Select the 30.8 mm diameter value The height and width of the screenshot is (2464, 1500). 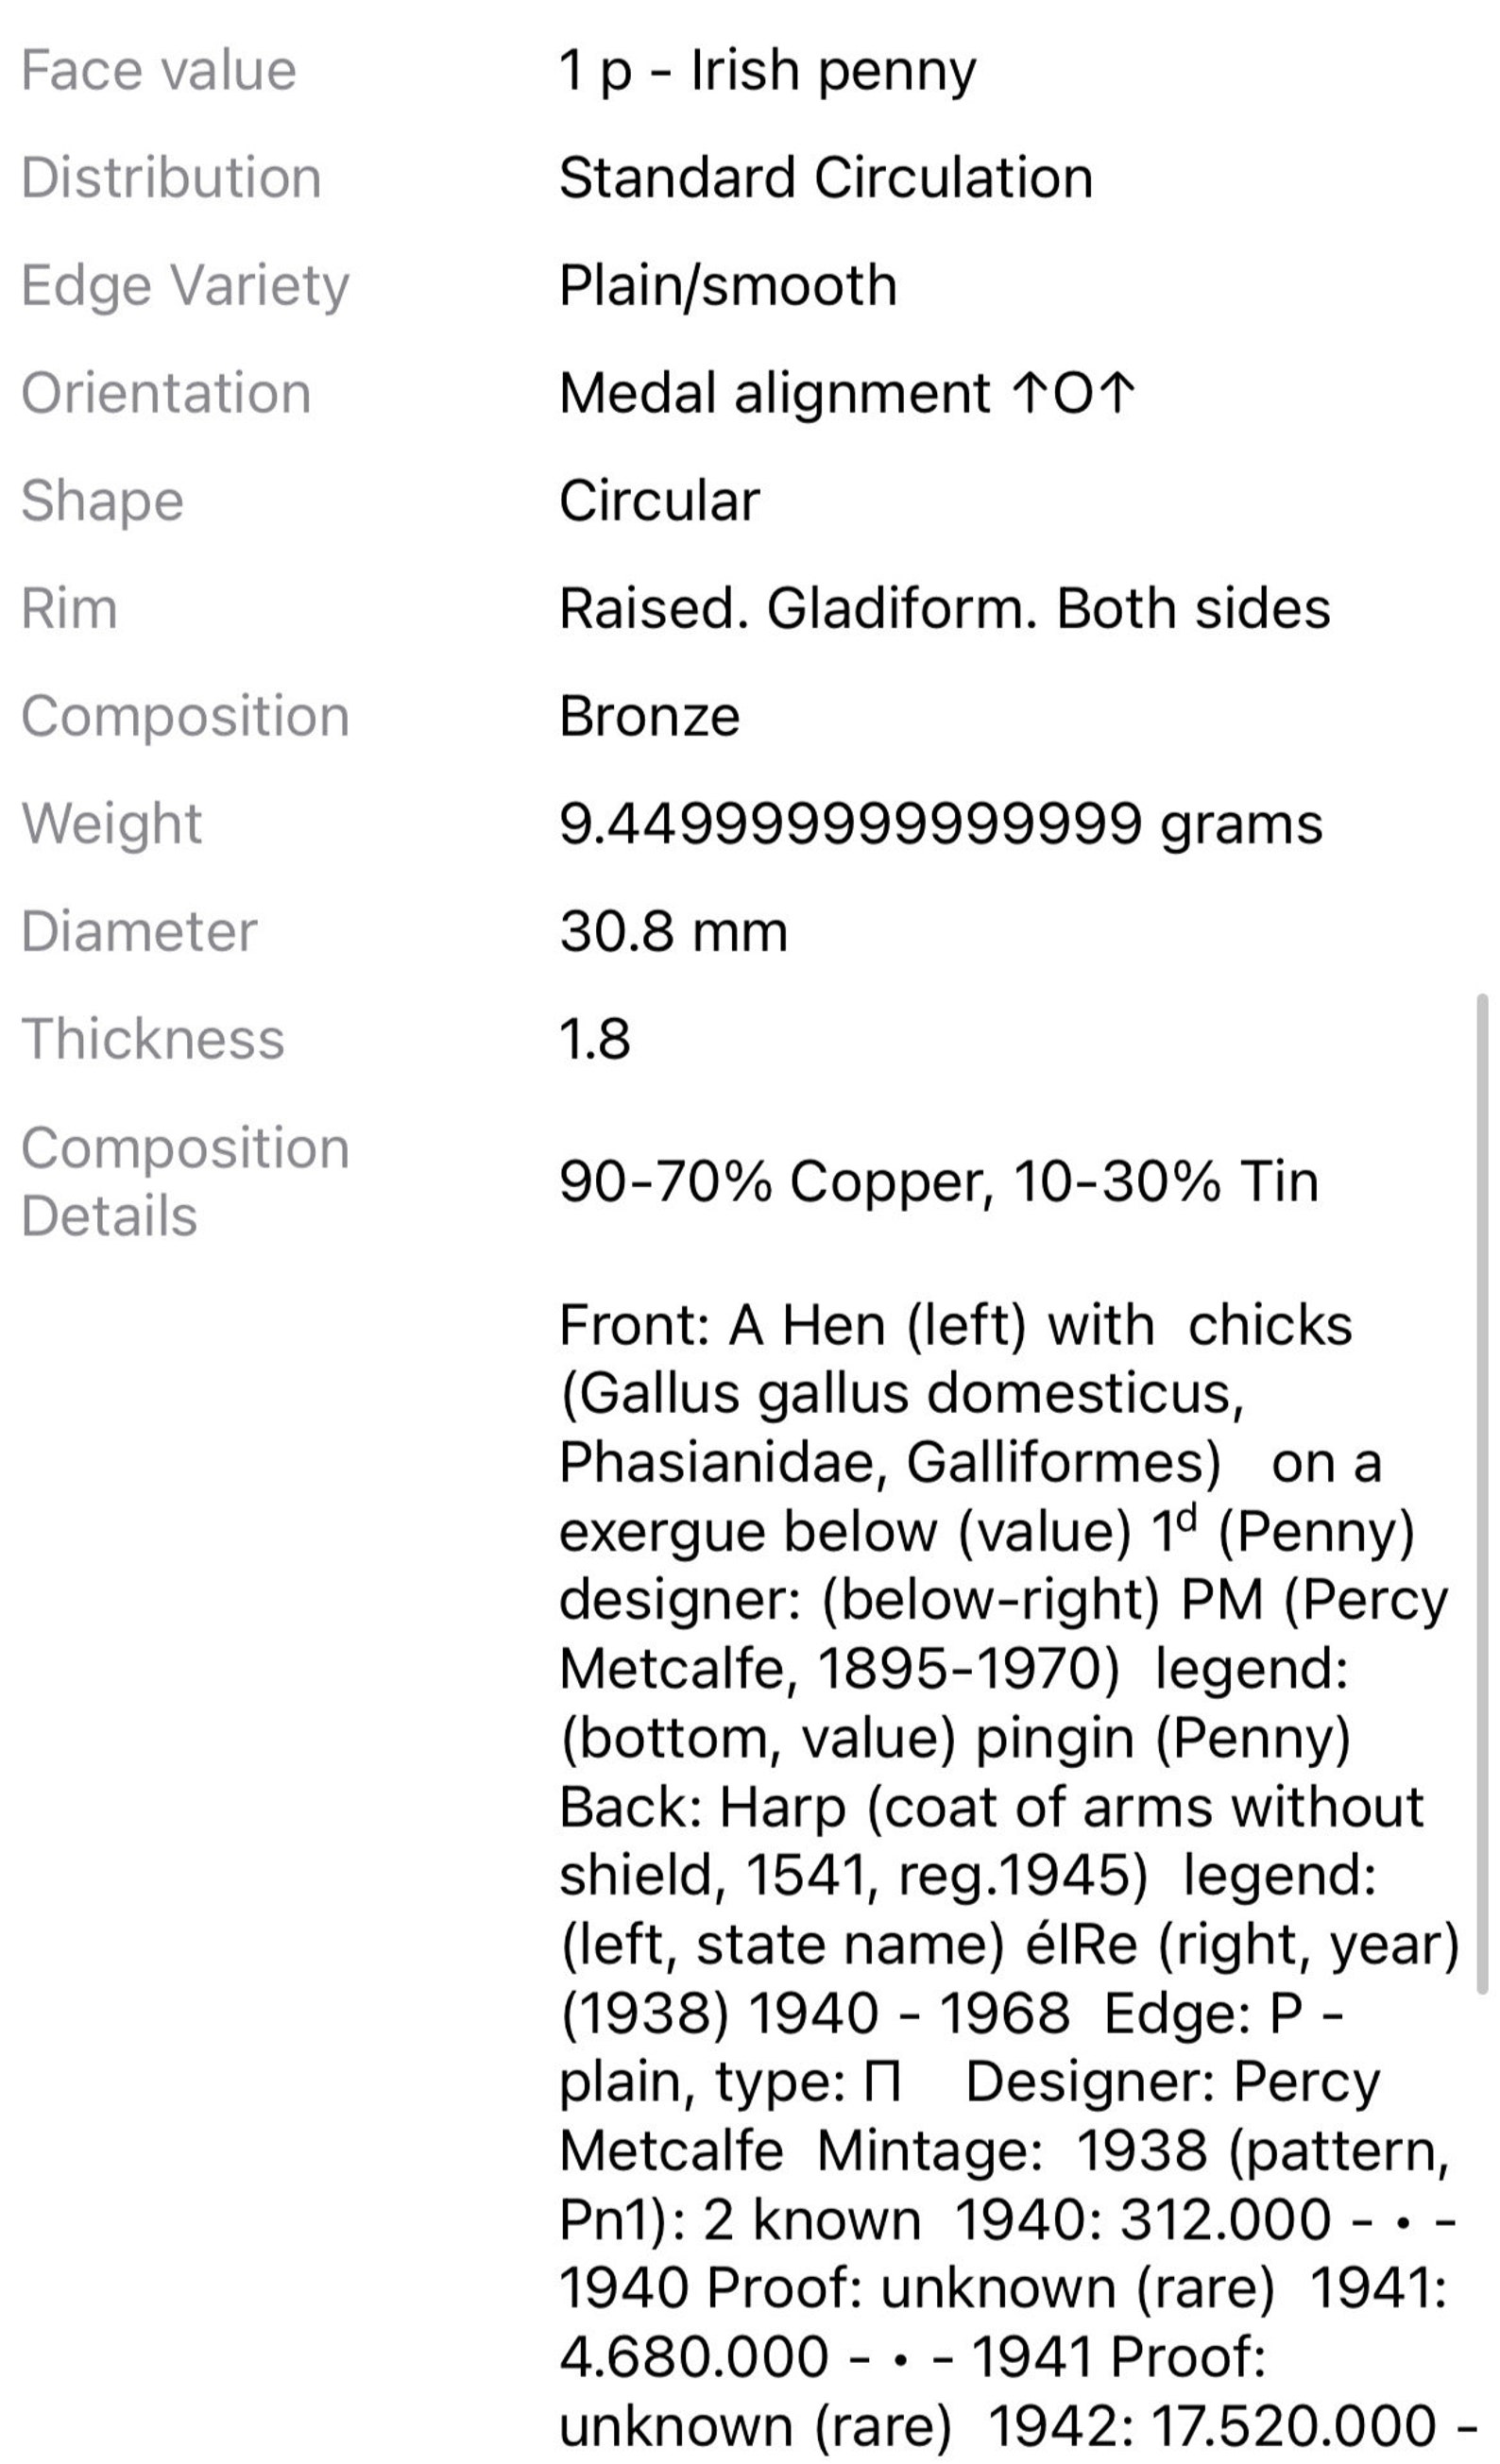674,931
